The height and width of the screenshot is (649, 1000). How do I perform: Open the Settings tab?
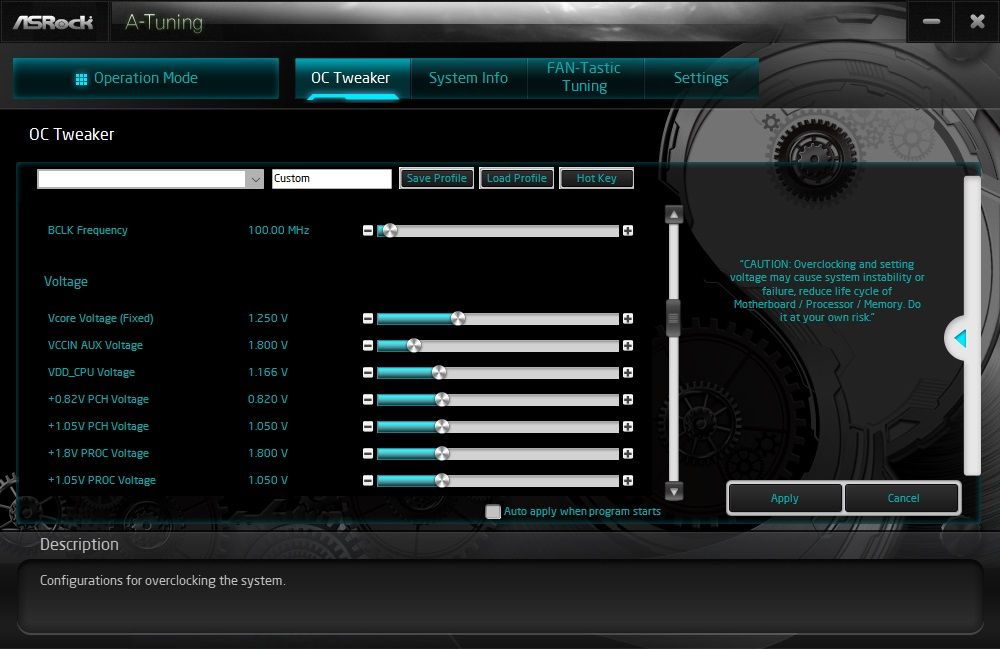click(x=702, y=78)
